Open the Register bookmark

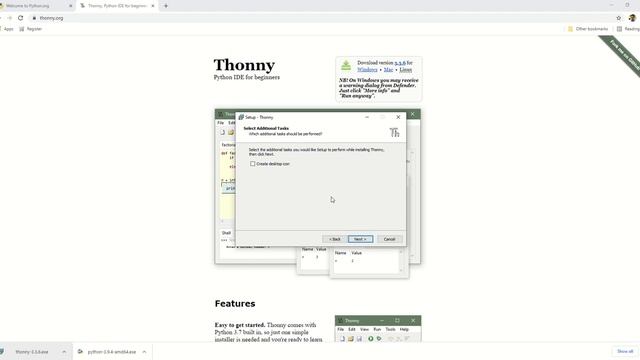tap(31, 29)
